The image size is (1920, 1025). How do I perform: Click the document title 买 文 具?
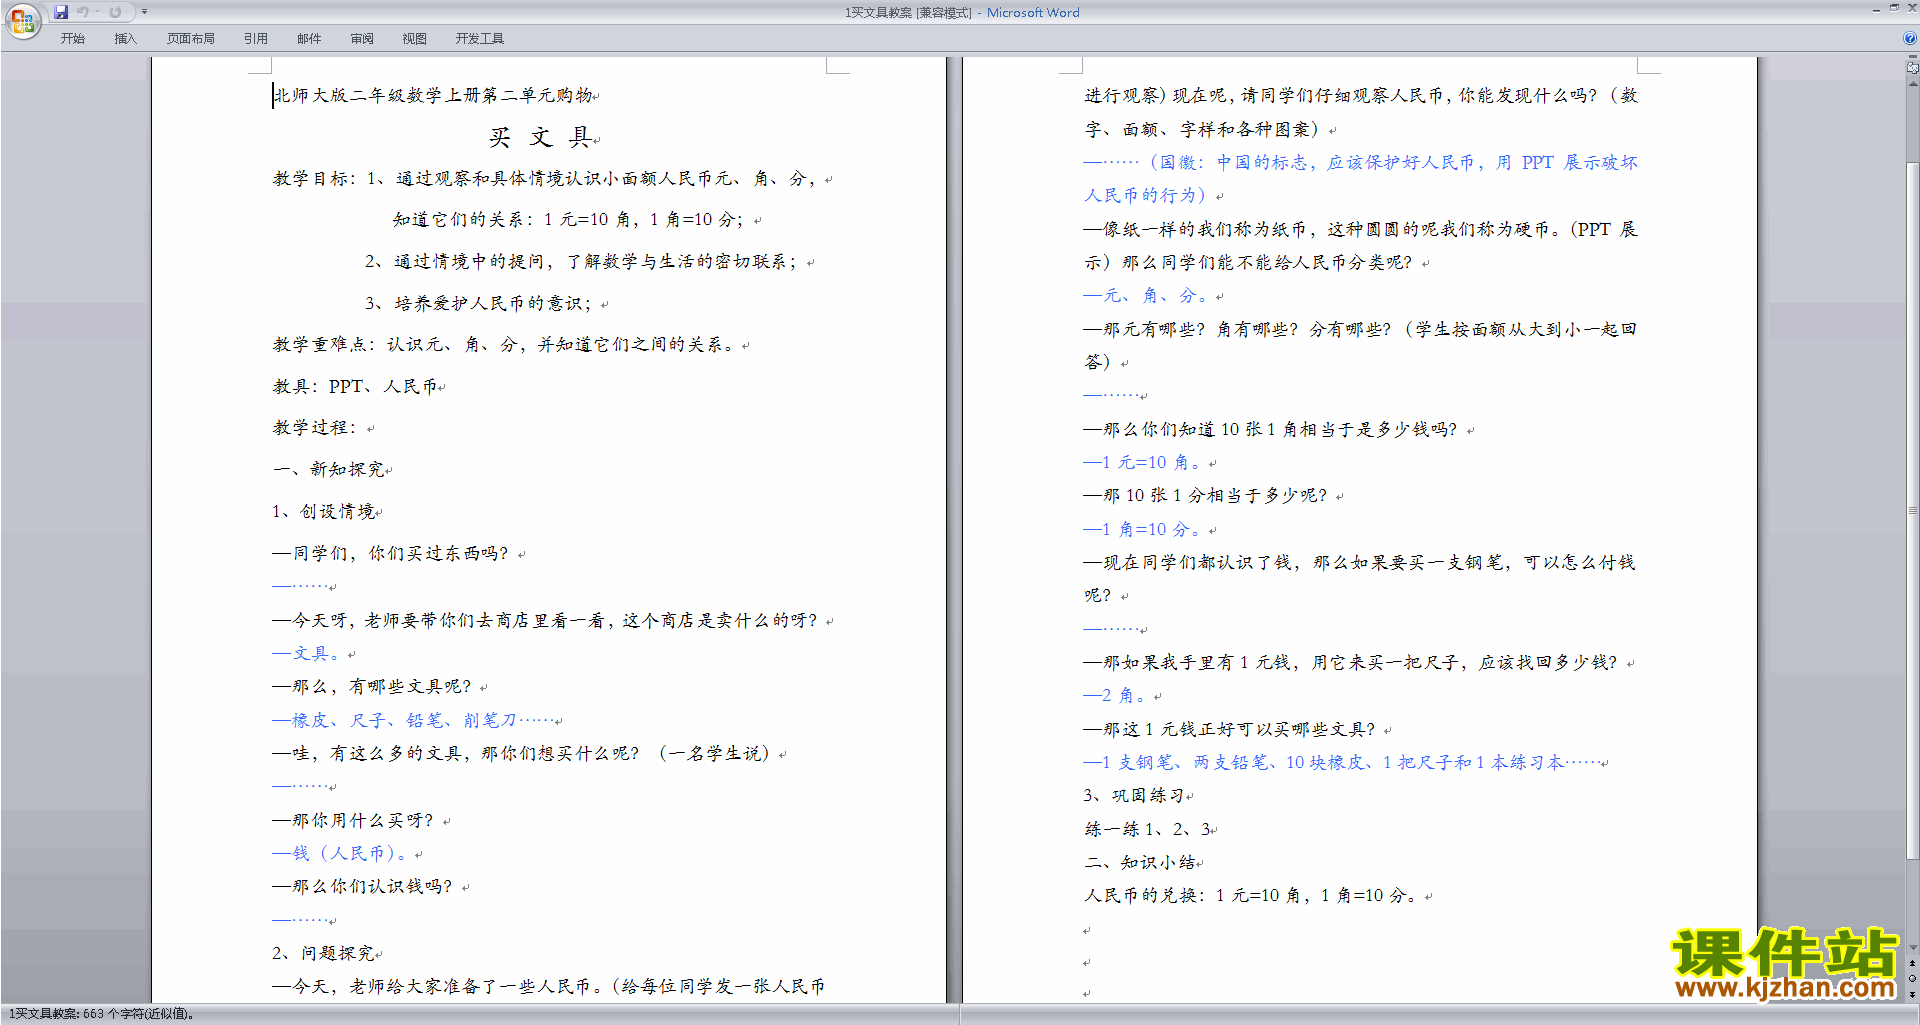tap(541, 137)
